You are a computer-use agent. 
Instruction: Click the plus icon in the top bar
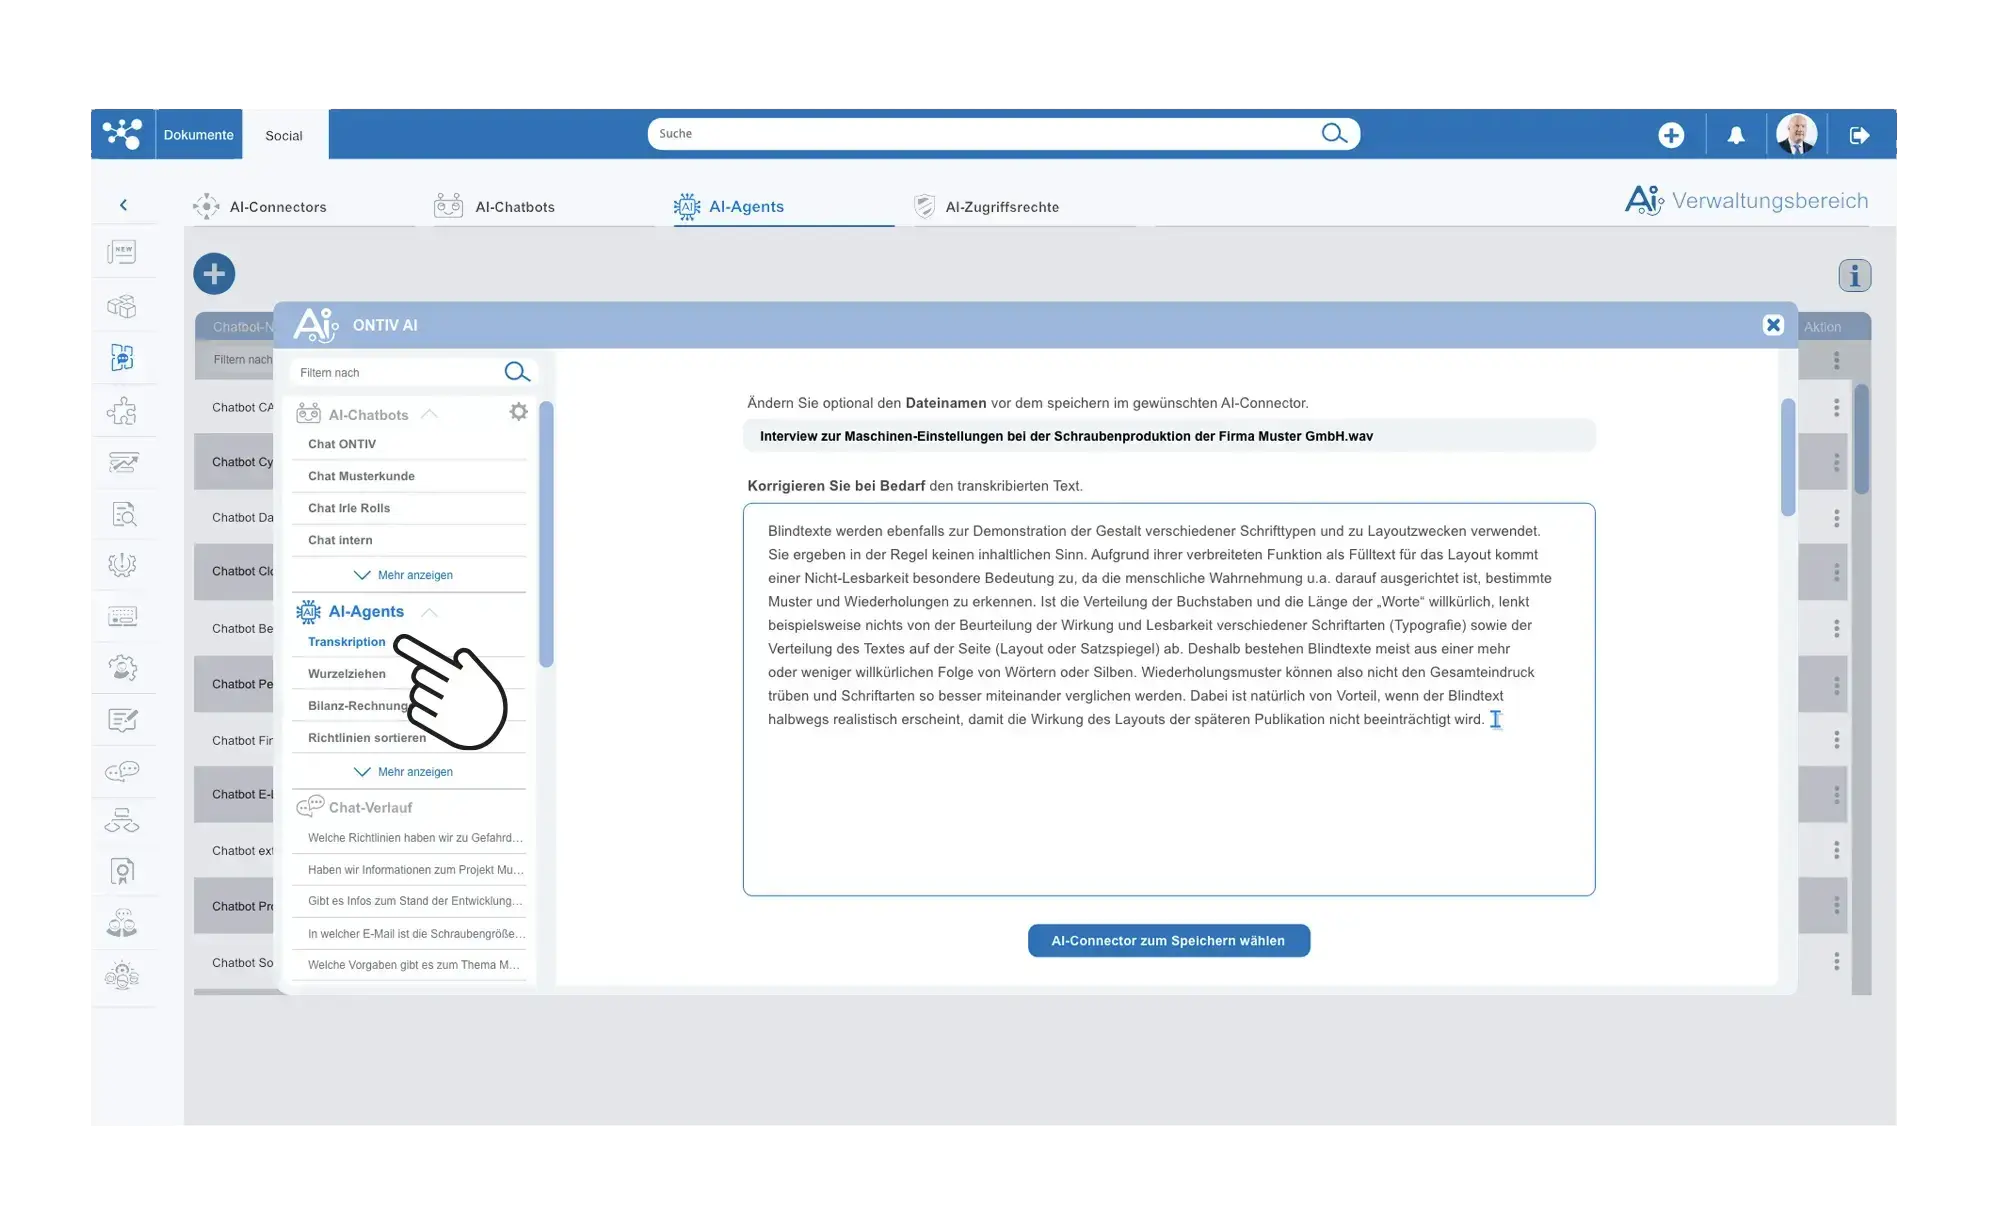point(1671,135)
